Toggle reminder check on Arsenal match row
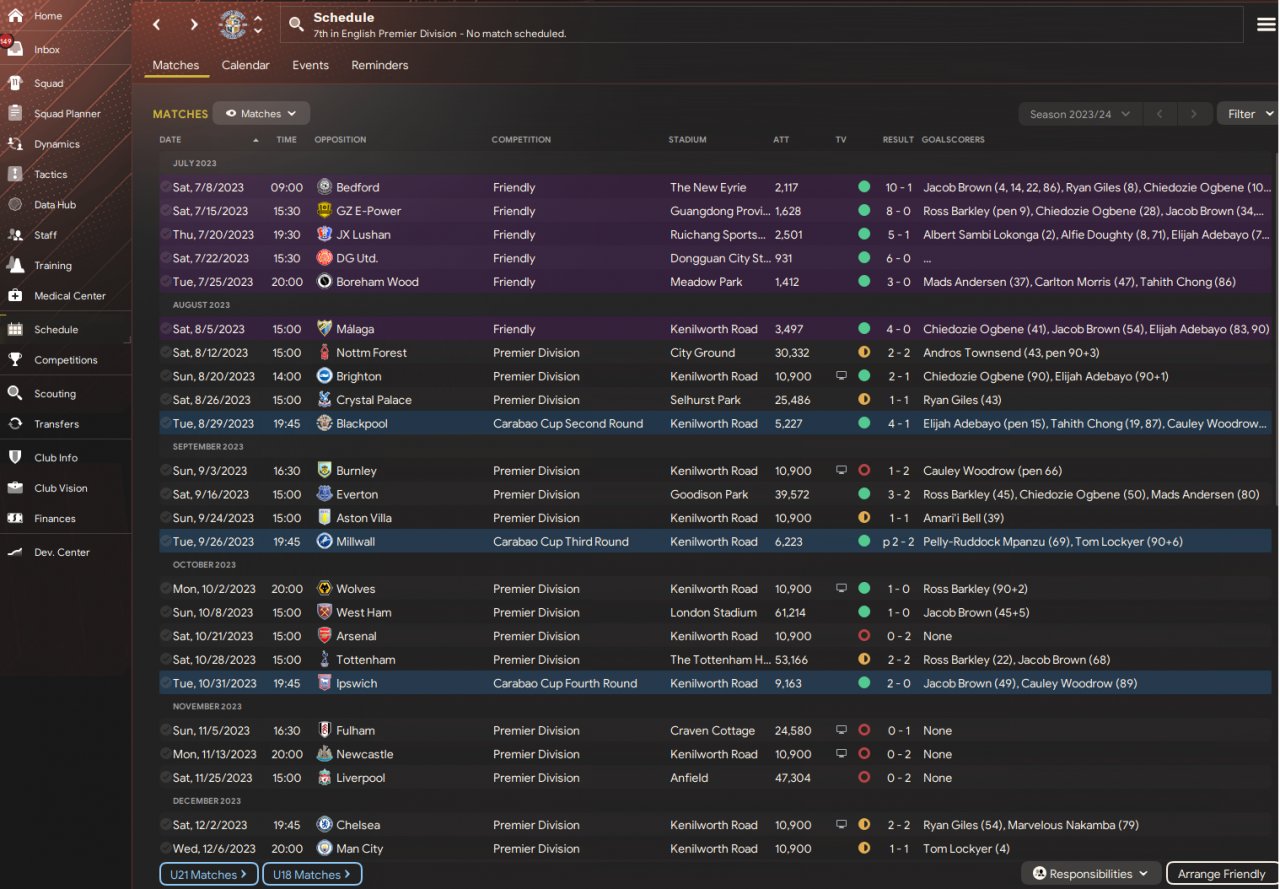This screenshot has width=1280, height=889. coord(165,636)
